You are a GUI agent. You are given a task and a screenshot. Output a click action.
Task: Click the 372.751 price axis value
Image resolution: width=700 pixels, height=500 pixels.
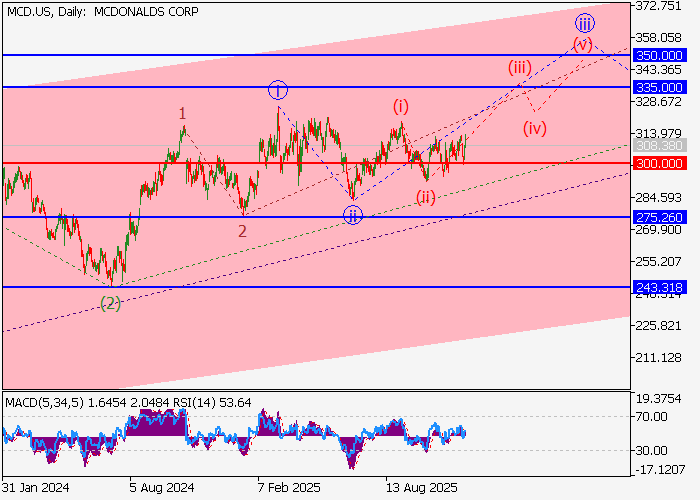658,6
